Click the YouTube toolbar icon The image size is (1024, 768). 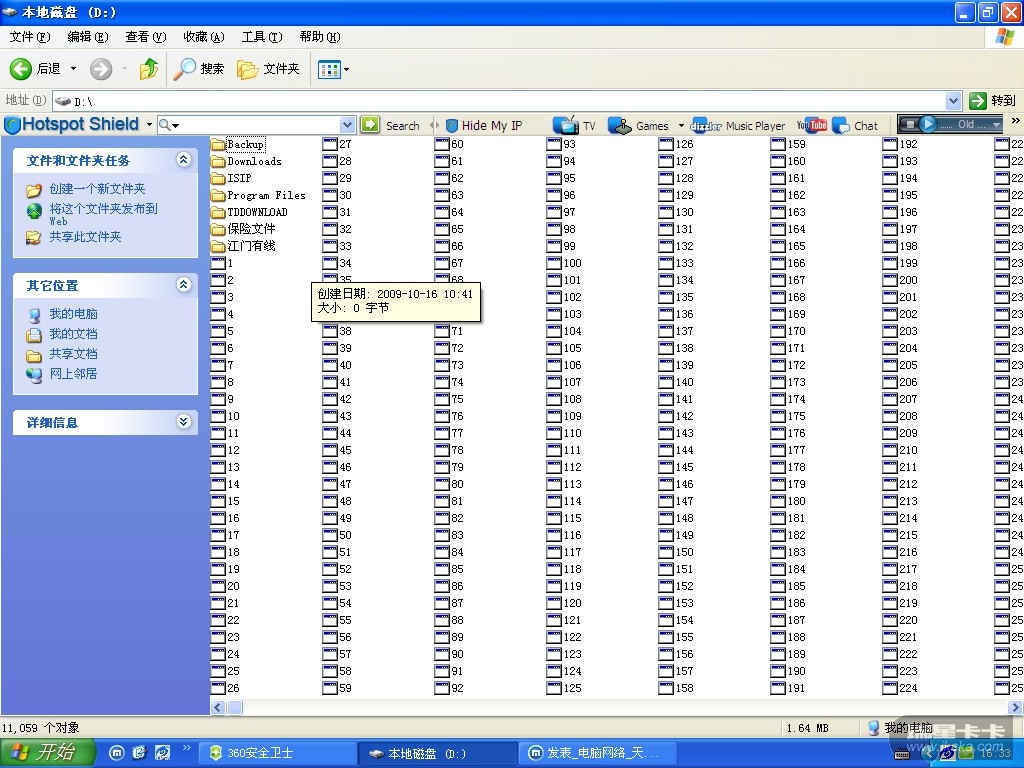coord(812,125)
